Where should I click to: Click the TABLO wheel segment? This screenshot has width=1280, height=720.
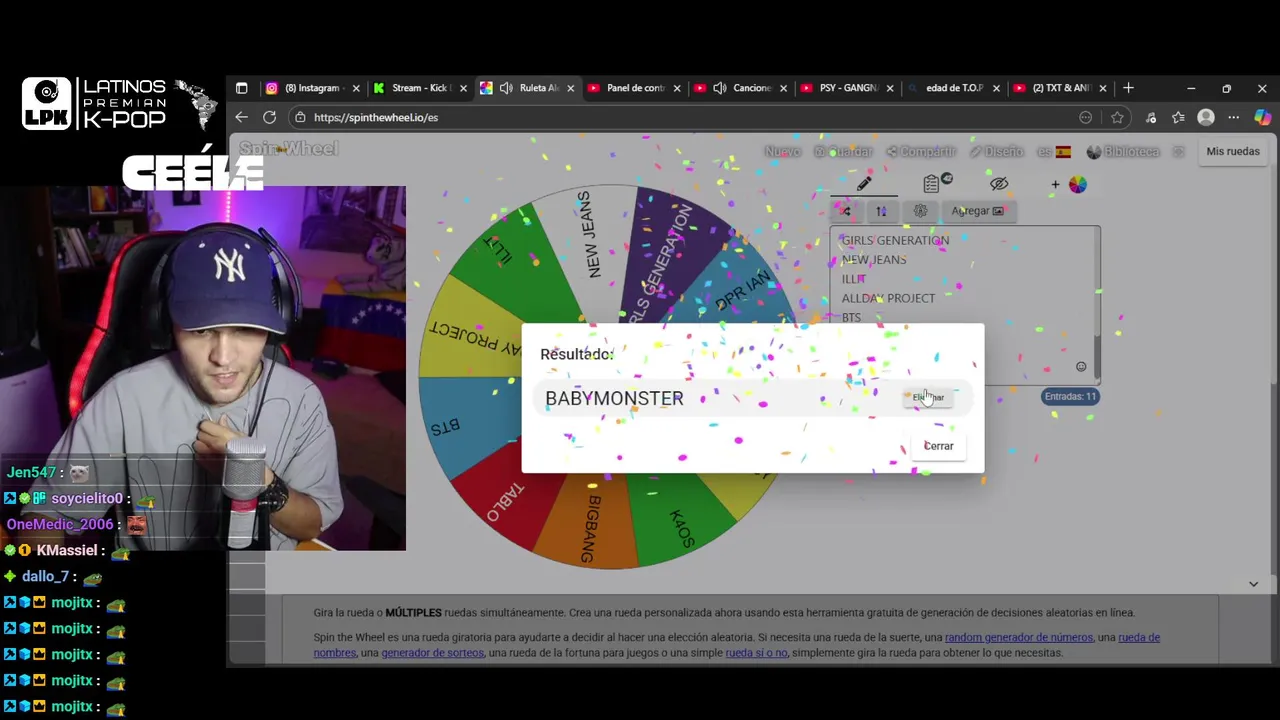point(505,503)
